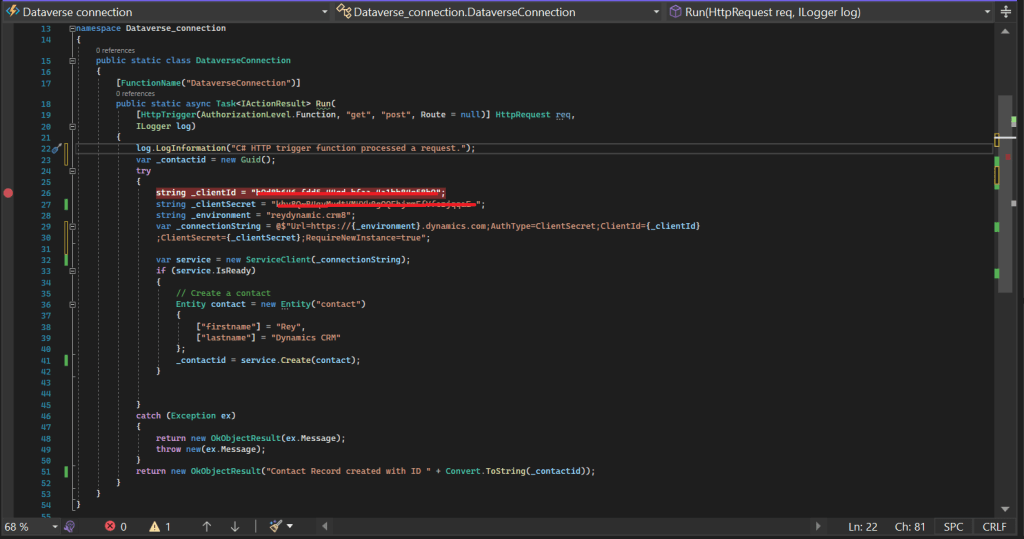This screenshot has height=539, width=1024.
Task: Go to previous issue with up arrow
Action: pos(207,526)
